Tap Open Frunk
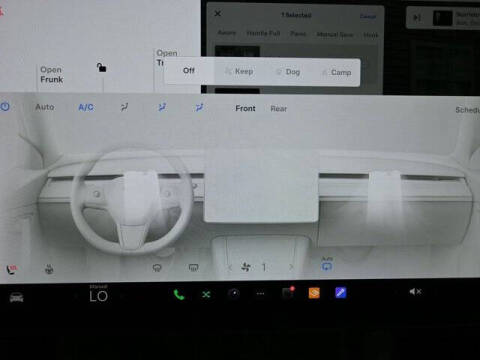480x360 pixels. click(x=52, y=74)
